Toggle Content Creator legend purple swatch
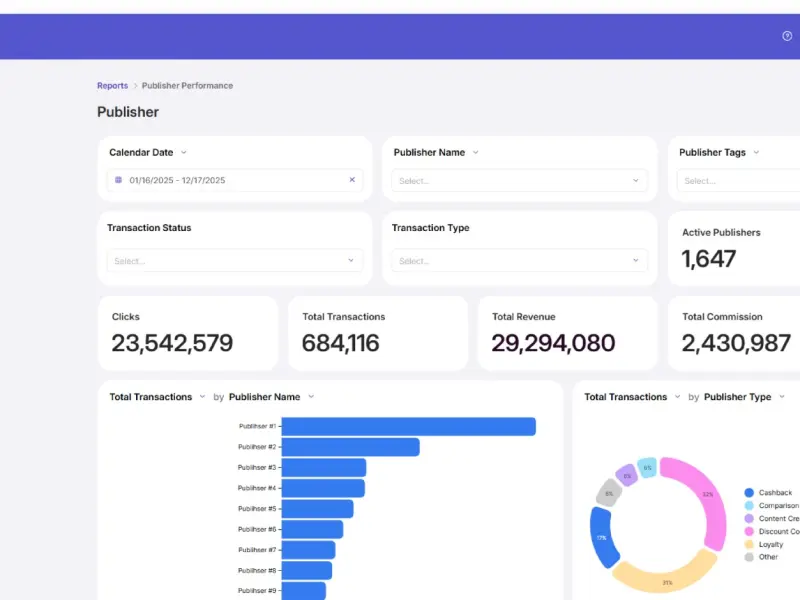The width and height of the screenshot is (800, 600). coord(749,518)
